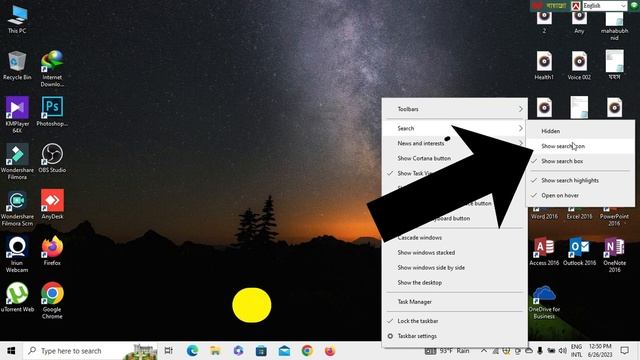Screen dimensions: 640x360
Task: Select the Outlook 2016 shortcut
Action: (x=579, y=251)
